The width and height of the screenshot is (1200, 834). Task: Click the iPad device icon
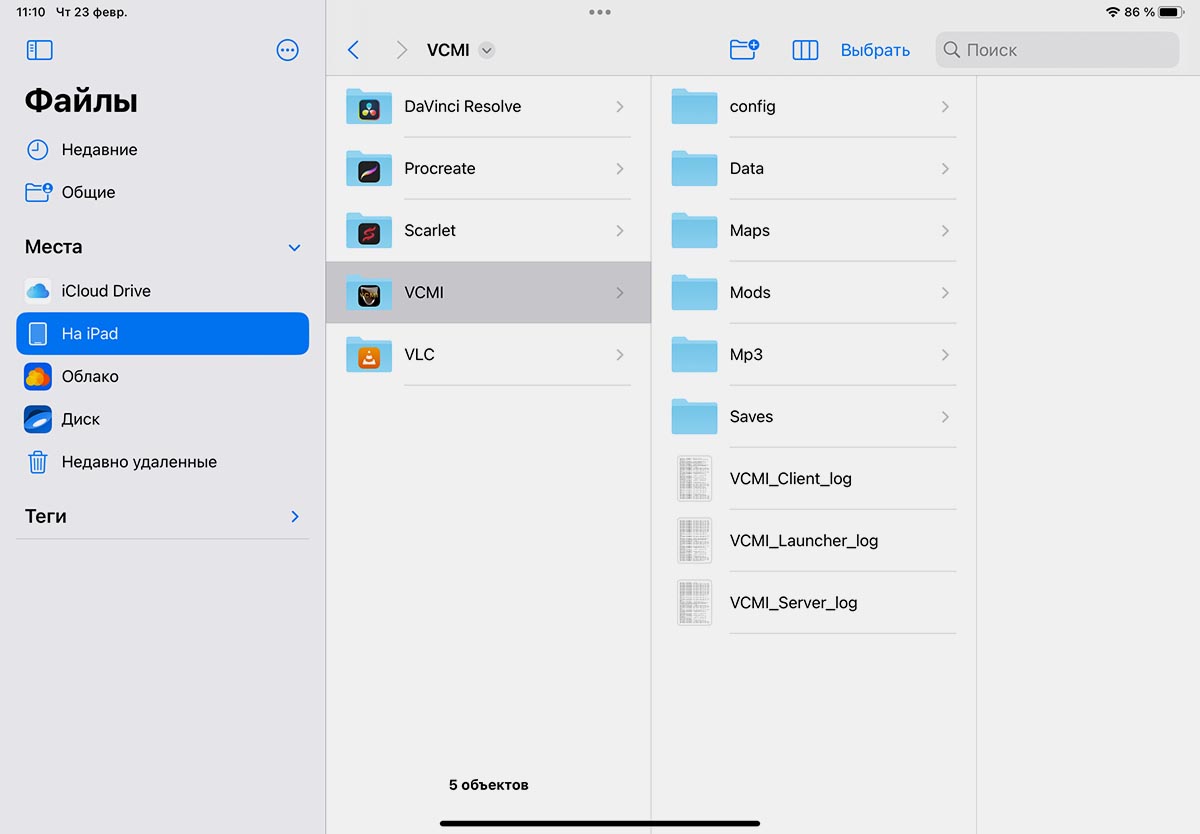click(38, 334)
